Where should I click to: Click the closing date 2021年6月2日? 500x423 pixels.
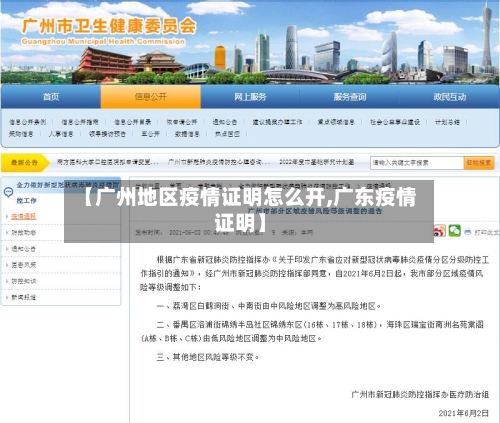coord(464,413)
